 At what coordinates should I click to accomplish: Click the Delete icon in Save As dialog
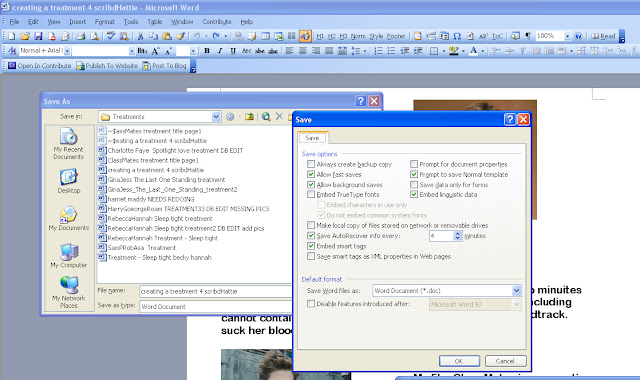(x=279, y=117)
